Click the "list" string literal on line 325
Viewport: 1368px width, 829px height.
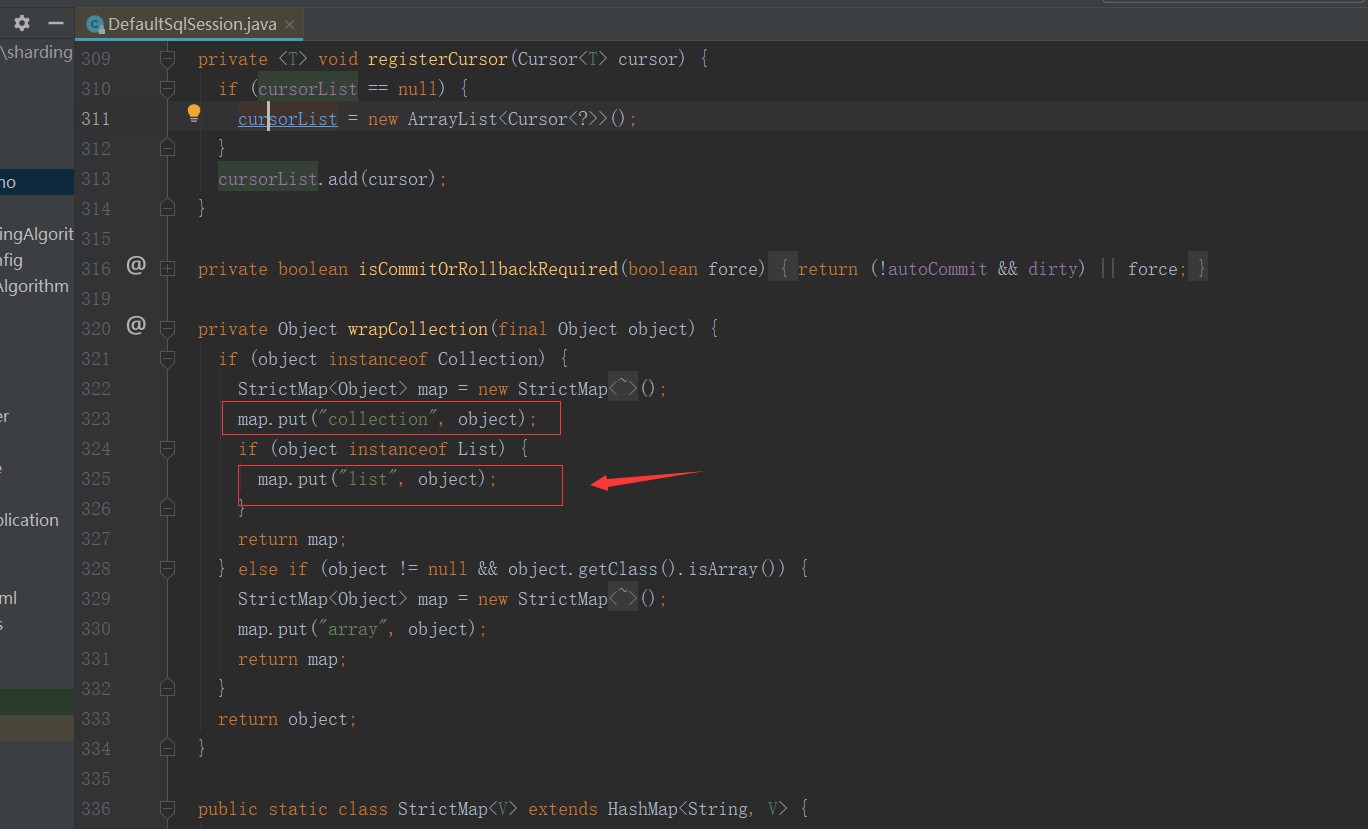point(368,479)
